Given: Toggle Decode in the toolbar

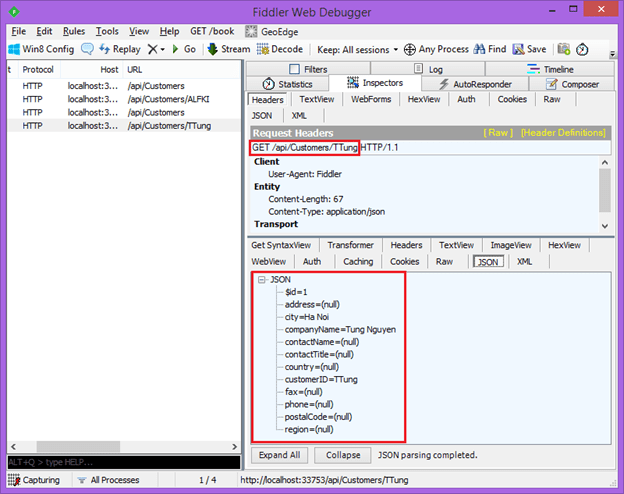Looking at the screenshot, I should [x=280, y=49].
